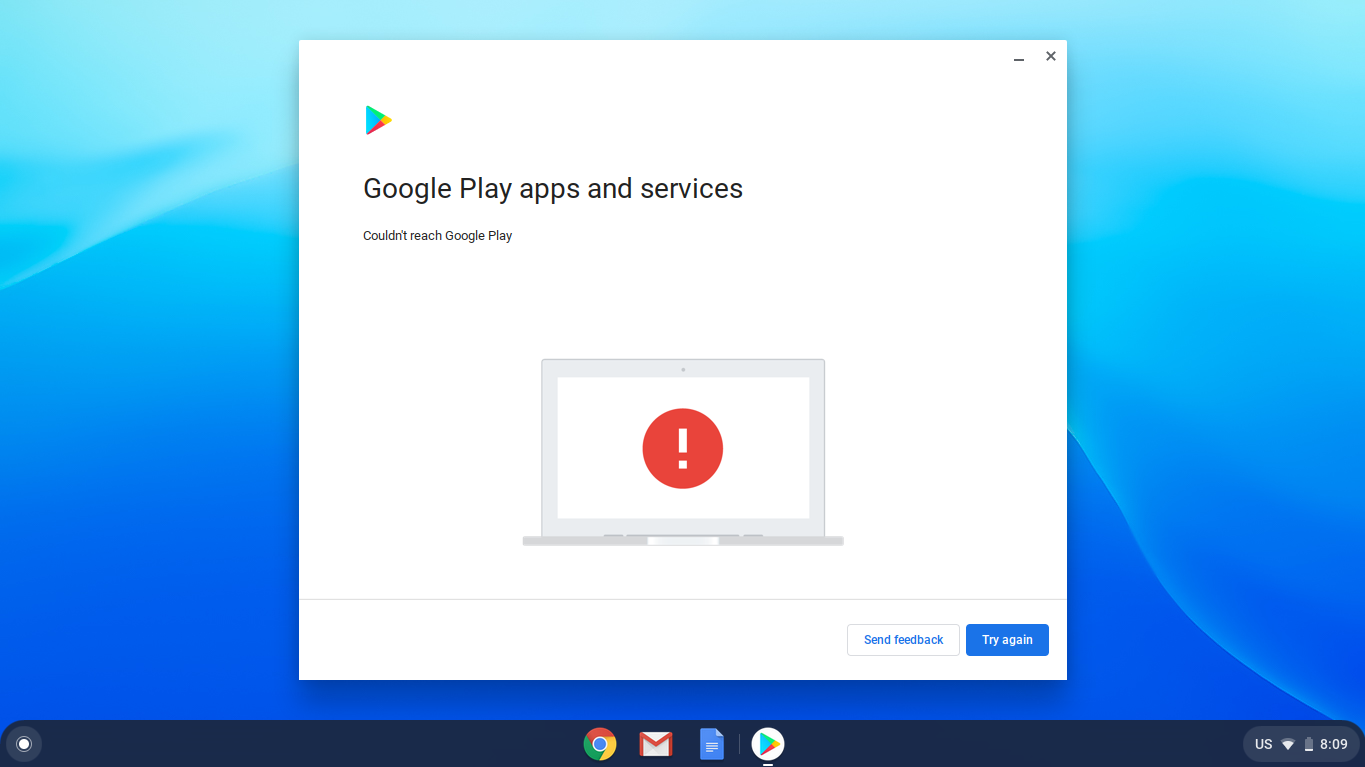Open status tray via the 8:09 clock
The image size is (1365, 767).
point(1334,744)
